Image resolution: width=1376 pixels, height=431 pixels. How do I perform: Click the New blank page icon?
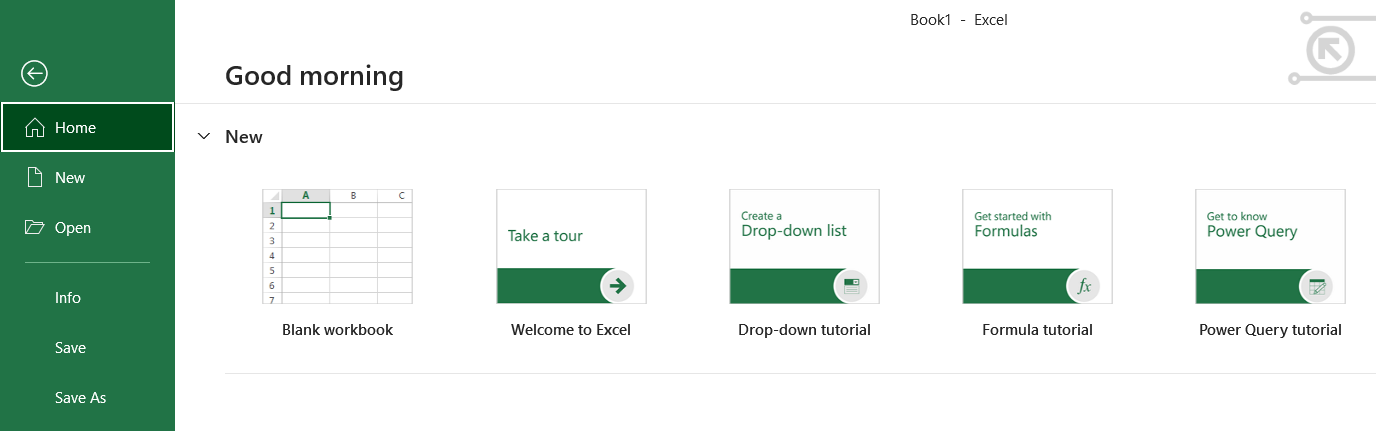point(35,178)
